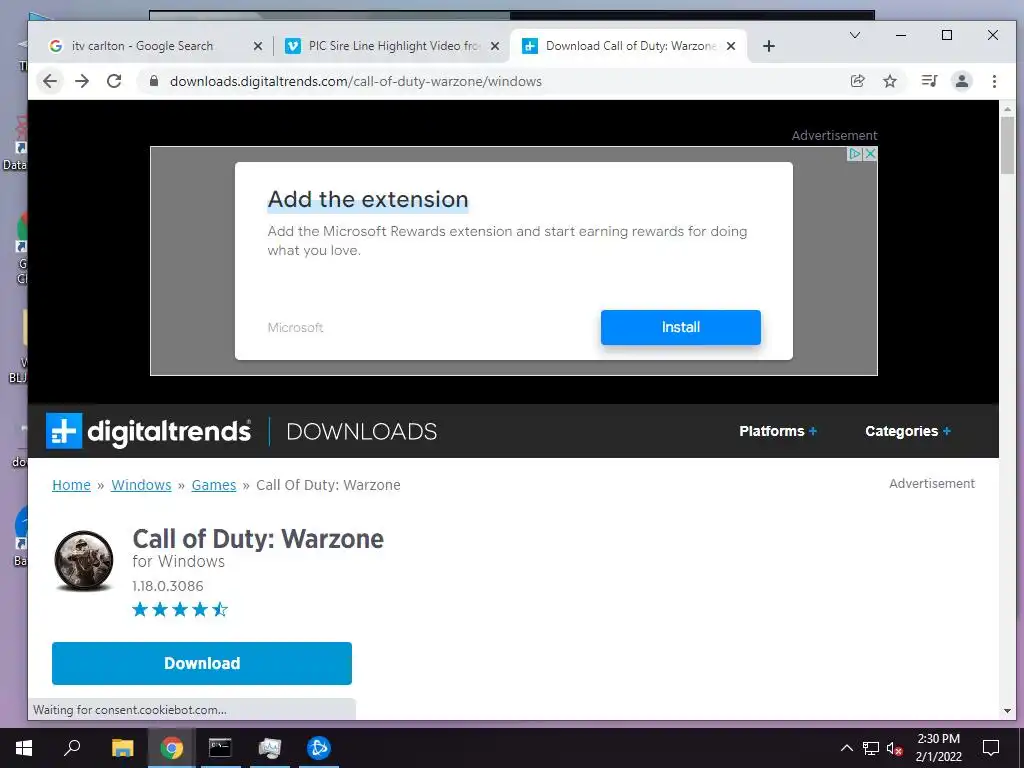Click the version number 1.18.0.3086
This screenshot has height=768, width=1024.
tap(168, 586)
